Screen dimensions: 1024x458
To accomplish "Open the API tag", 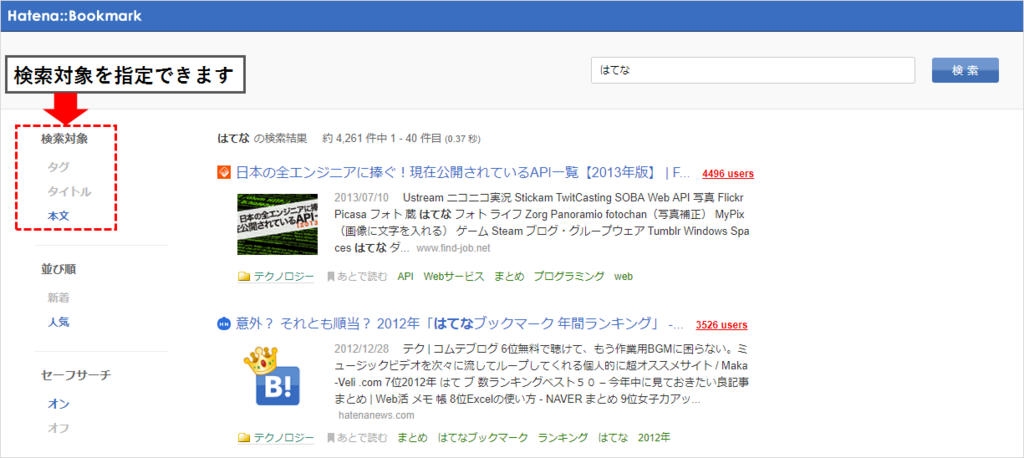I will point(406,276).
